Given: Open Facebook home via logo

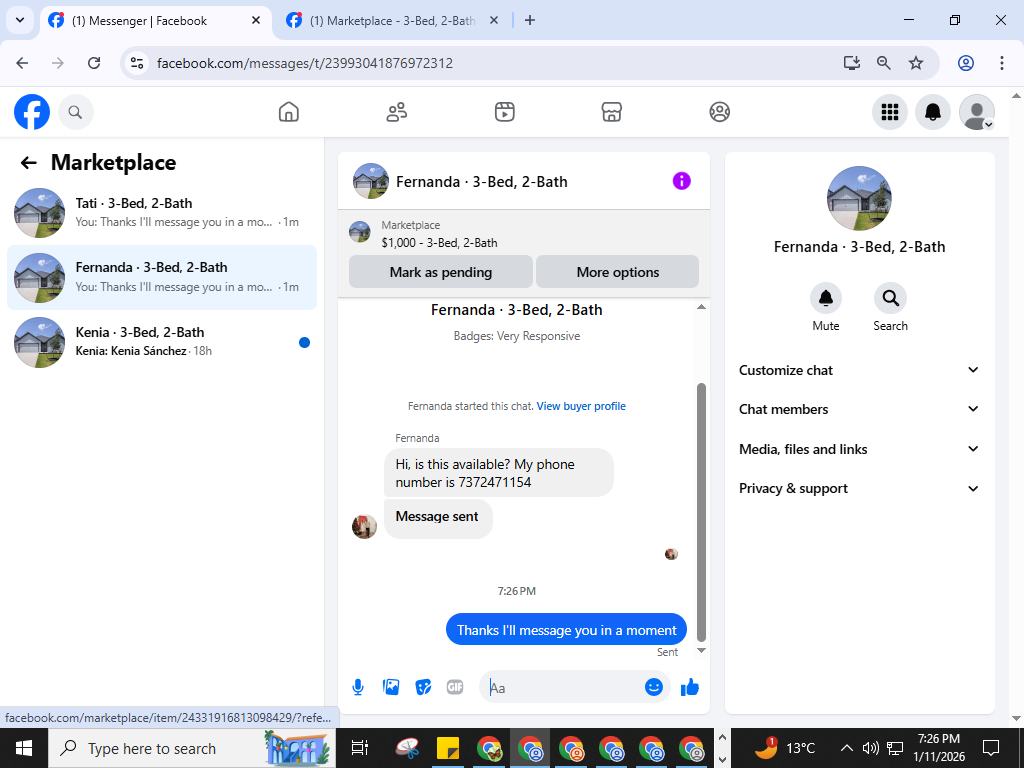Looking at the screenshot, I should (32, 112).
